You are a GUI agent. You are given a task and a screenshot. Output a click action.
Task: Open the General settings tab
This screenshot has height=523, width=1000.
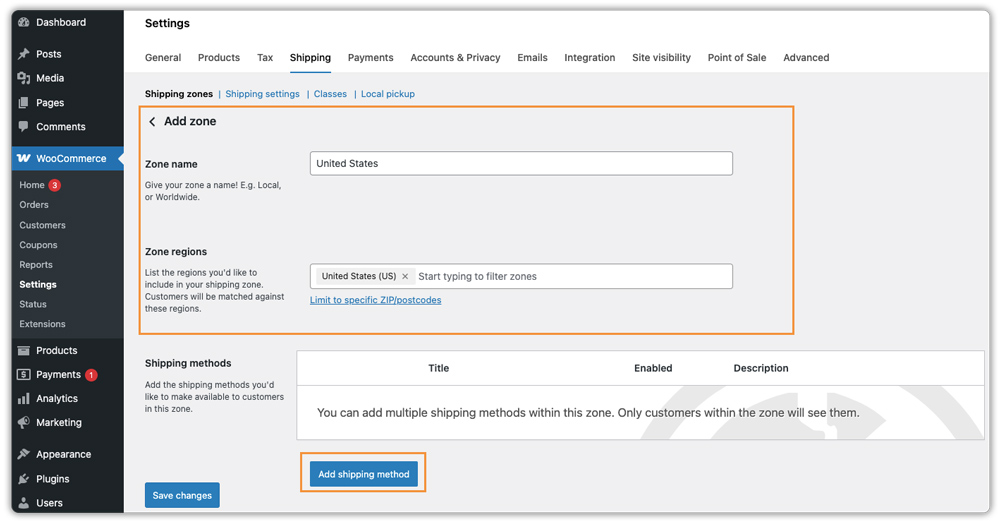(x=163, y=57)
